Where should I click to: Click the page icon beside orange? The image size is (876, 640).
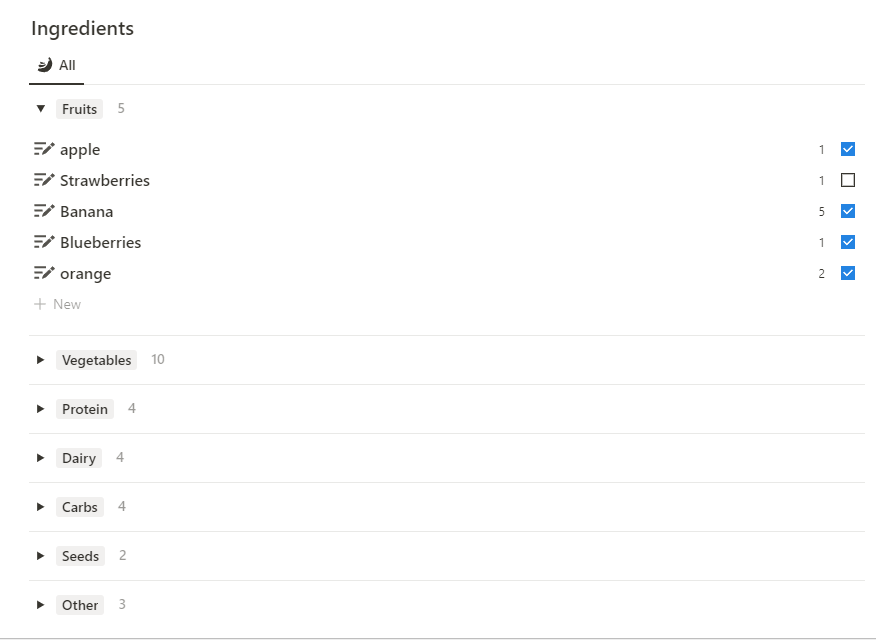pos(44,274)
